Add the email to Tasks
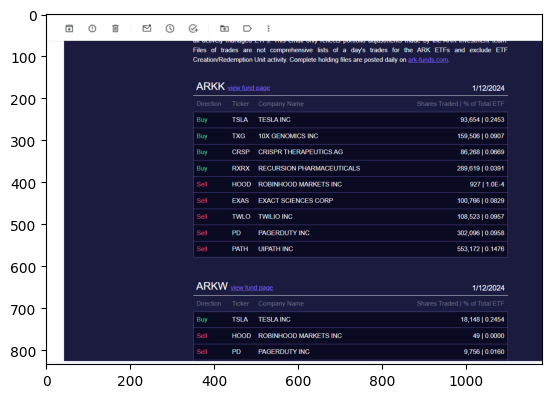This screenshot has height=398, width=552. click(x=193, y=29)
